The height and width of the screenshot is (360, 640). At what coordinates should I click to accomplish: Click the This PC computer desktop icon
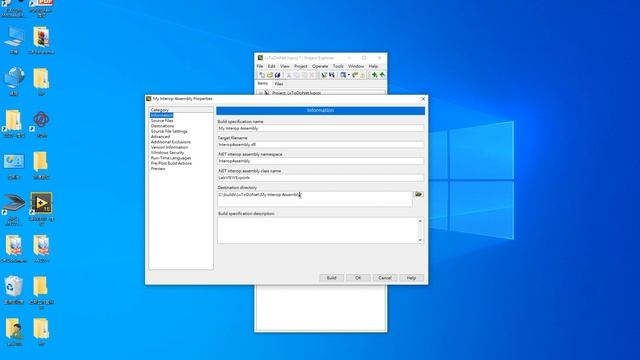click(14, 38)
